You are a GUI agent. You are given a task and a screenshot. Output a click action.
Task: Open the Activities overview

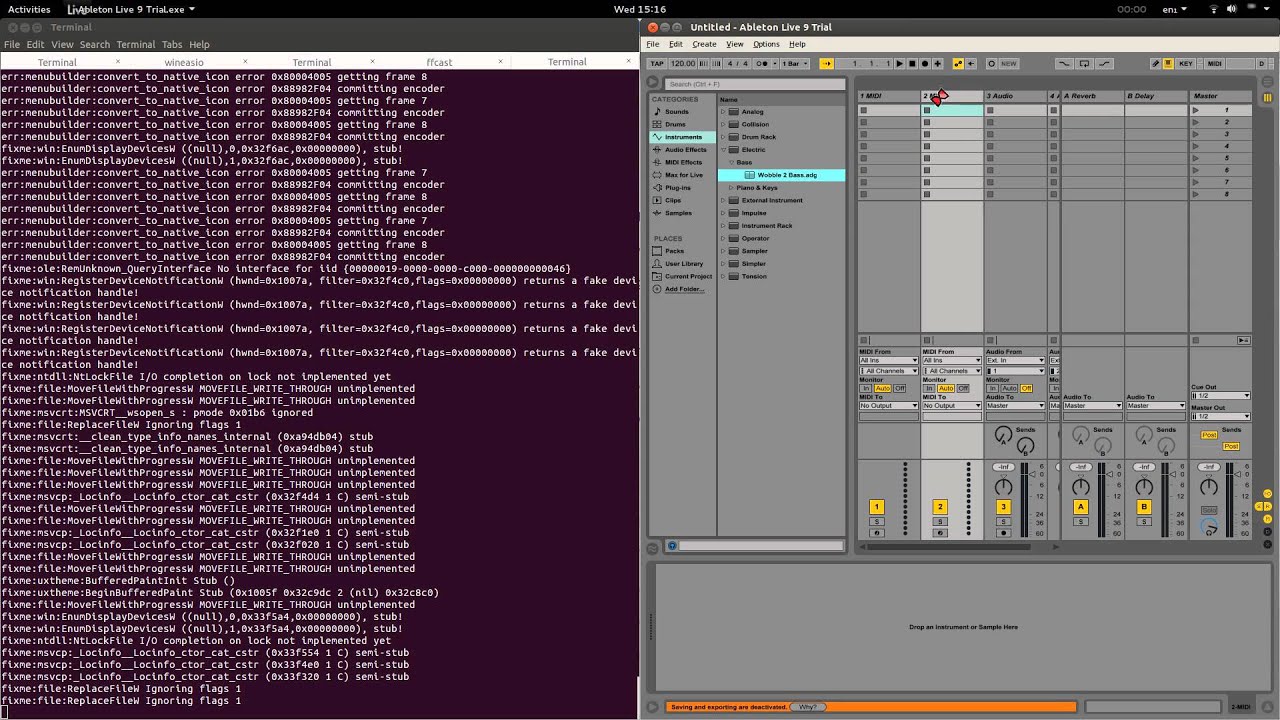29,8
